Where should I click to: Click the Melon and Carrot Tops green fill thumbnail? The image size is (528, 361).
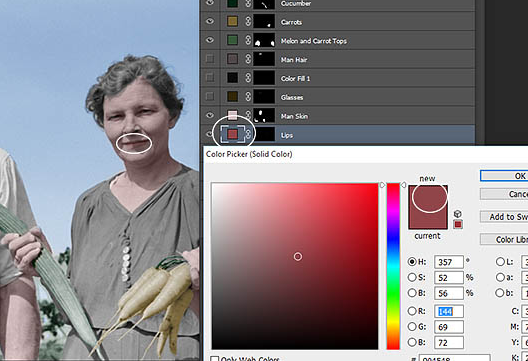point(232,40)
